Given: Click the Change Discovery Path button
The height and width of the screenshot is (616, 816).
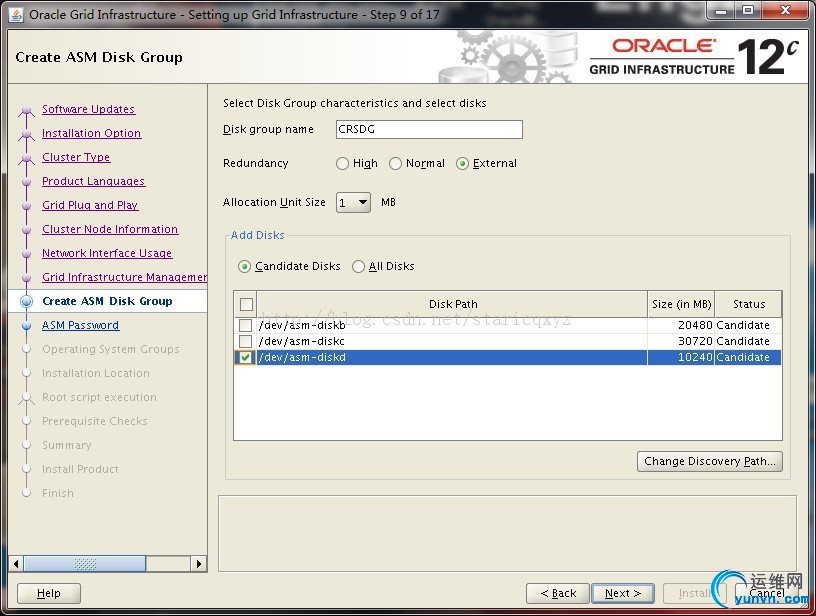Looking at the screenshot, I should [709, 461].
